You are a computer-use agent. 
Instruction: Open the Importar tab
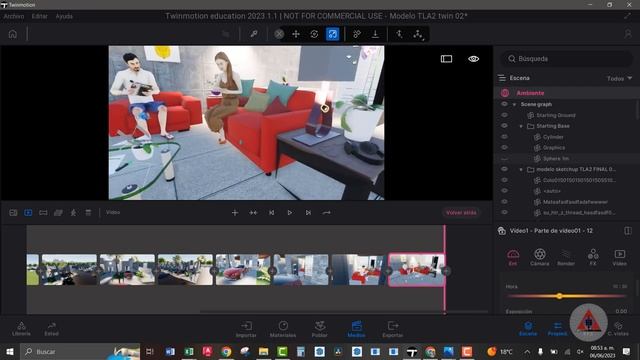click(x=246, y=329)
